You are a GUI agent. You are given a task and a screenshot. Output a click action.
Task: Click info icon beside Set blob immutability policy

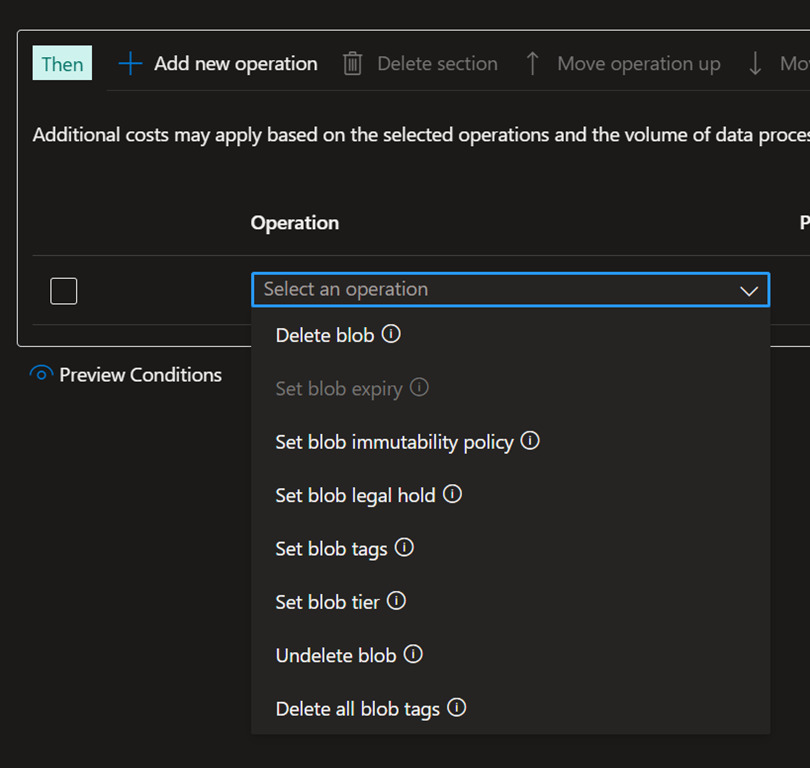[x=530, y=441]
